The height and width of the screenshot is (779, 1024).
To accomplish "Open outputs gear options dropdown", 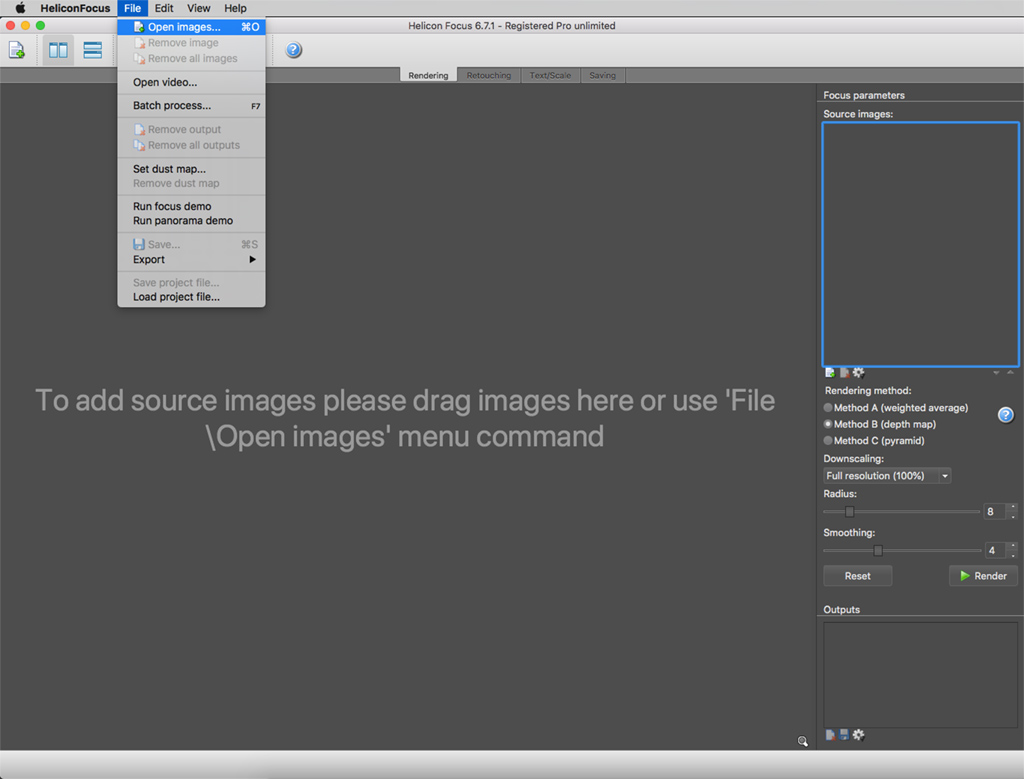I will [858, 735].
